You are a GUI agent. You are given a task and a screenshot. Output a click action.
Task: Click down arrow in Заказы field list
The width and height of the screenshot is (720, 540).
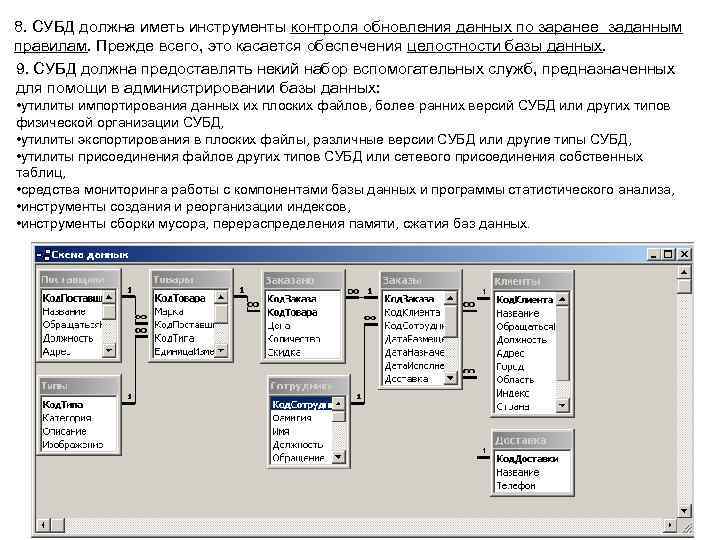coord(450,378)
